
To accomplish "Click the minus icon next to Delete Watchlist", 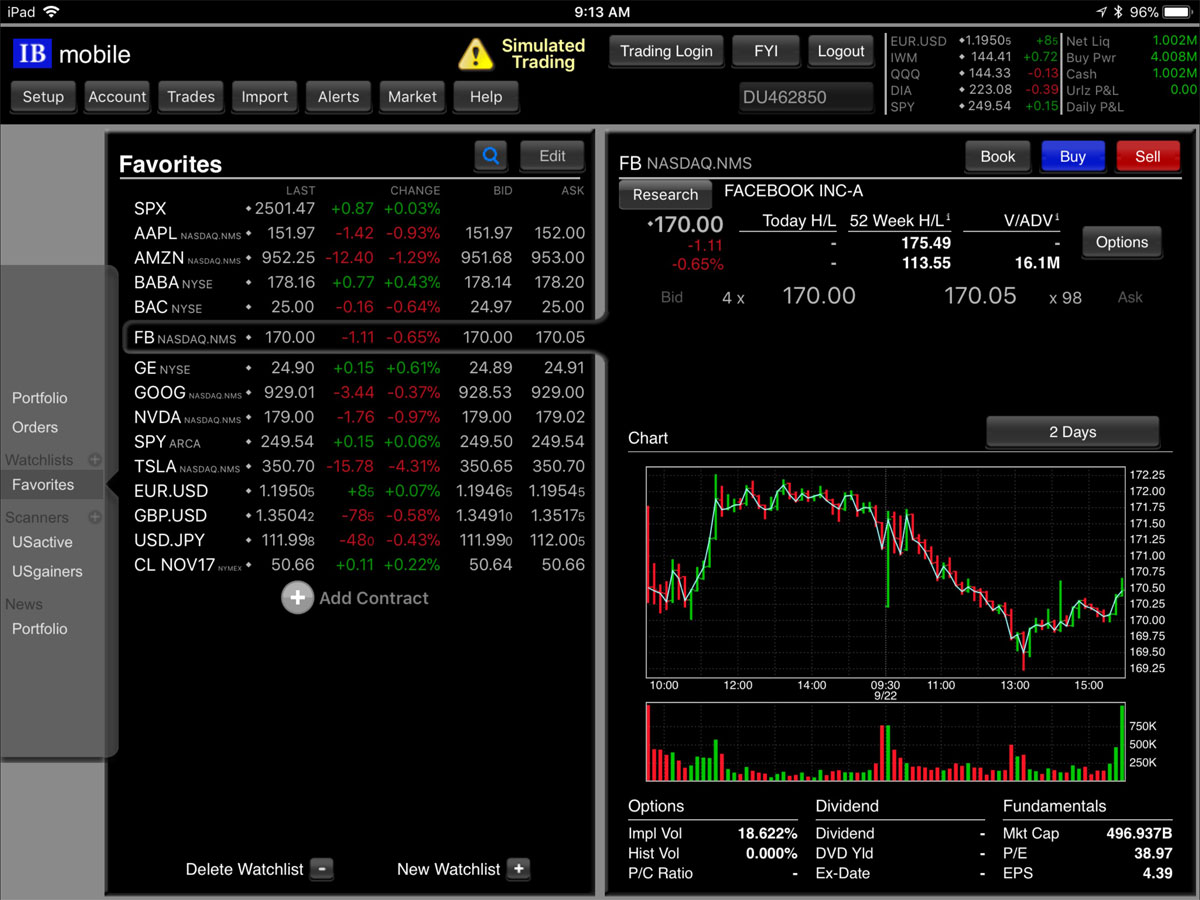I will pyautogui.click(x=321, y=869).
